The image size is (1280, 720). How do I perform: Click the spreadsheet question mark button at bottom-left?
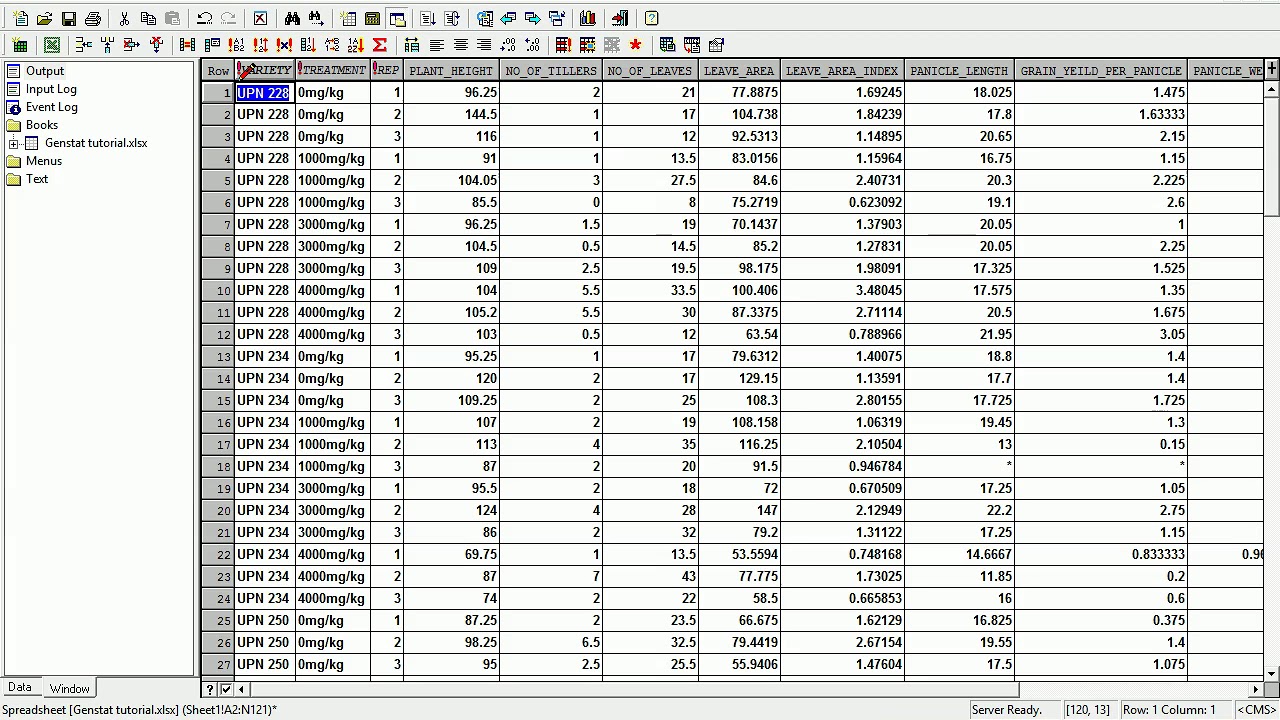[x=210, y=689]
